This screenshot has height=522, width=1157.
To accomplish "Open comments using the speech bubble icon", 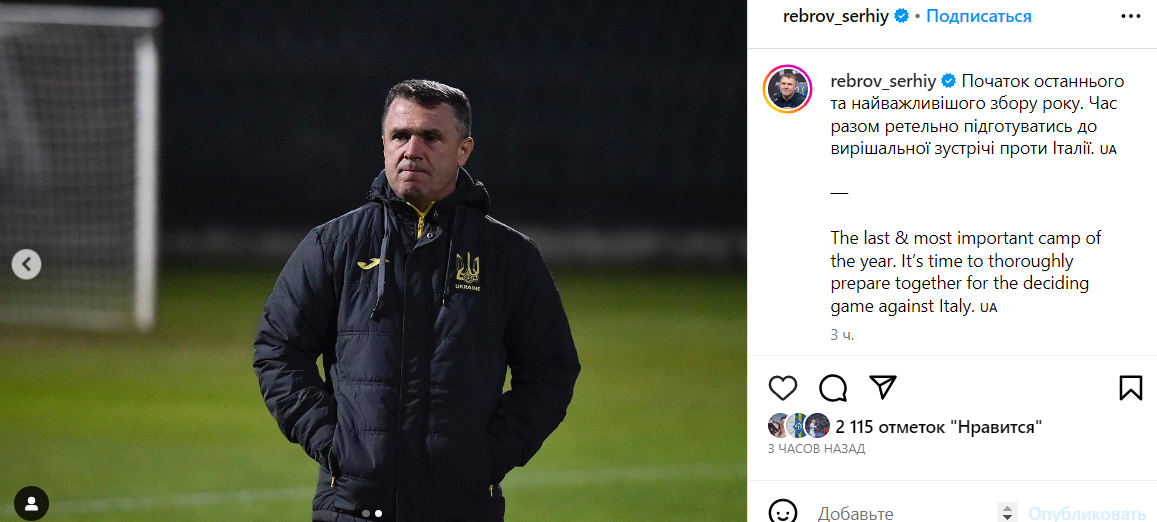I will pyautogui.click(x=833, y=388).
